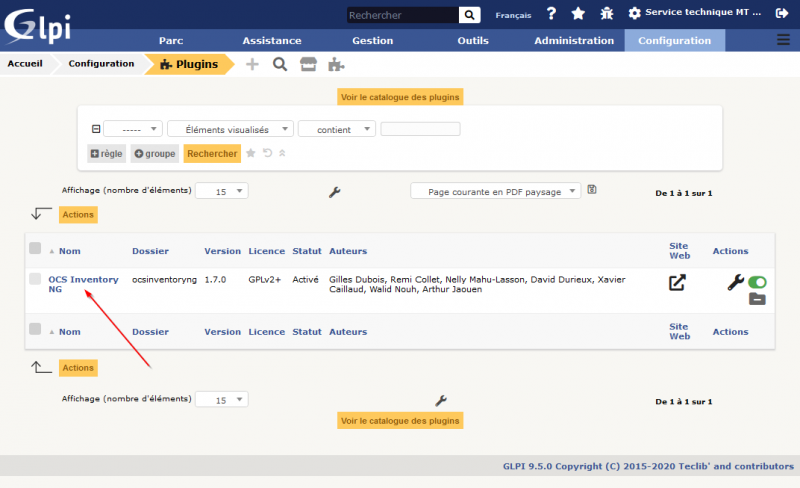Open the marketplace icon in the breadcrumb bar
Screen dimensions: 800x488
coord(308,64)
